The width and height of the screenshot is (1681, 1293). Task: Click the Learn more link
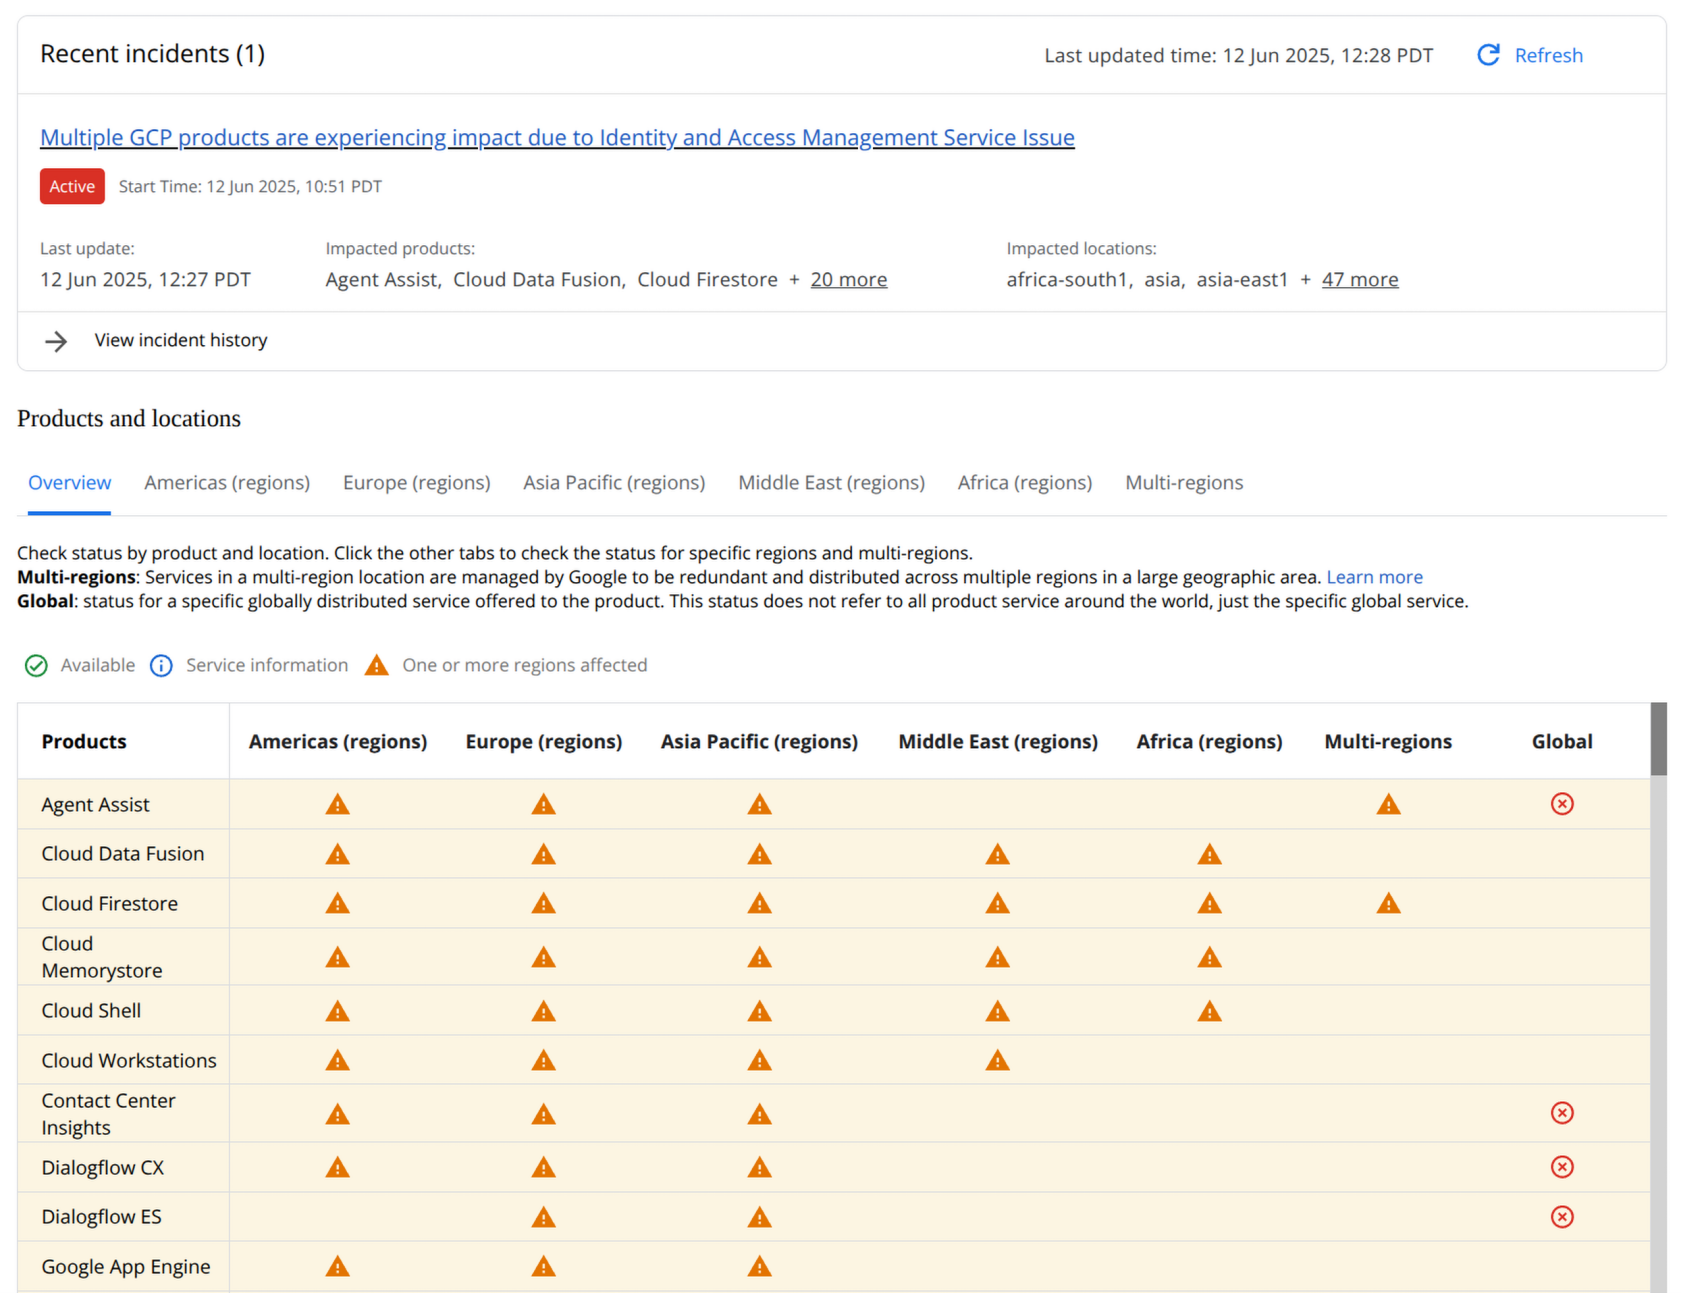[x=1374, y=577]
